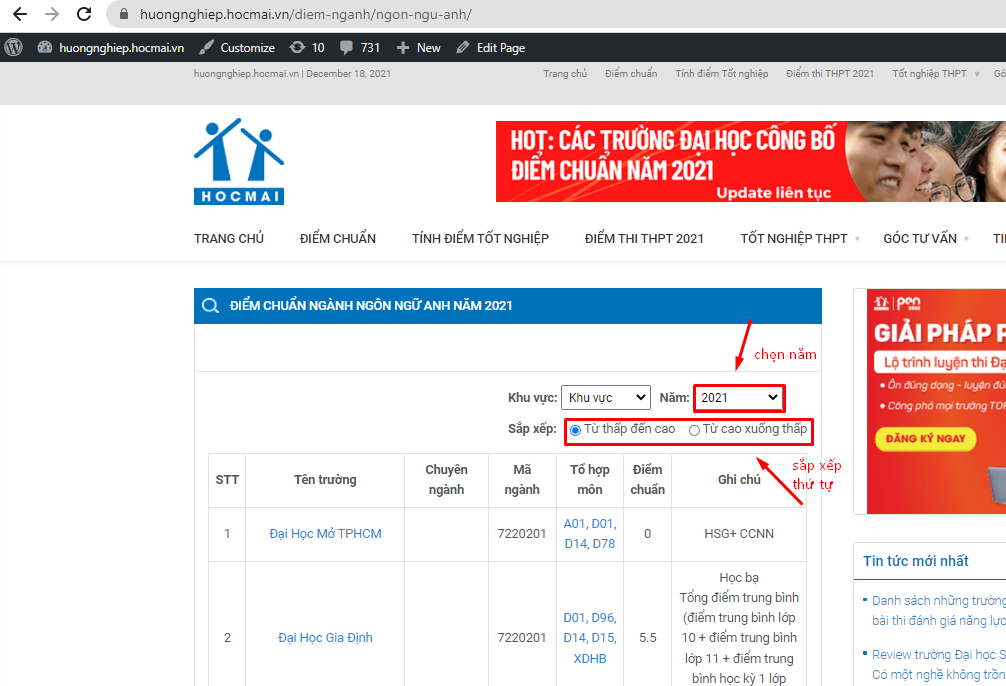The height and width of the screenshot is (686, 1006).
Task: Click the browser forward arrow
Action: [52, 15]
